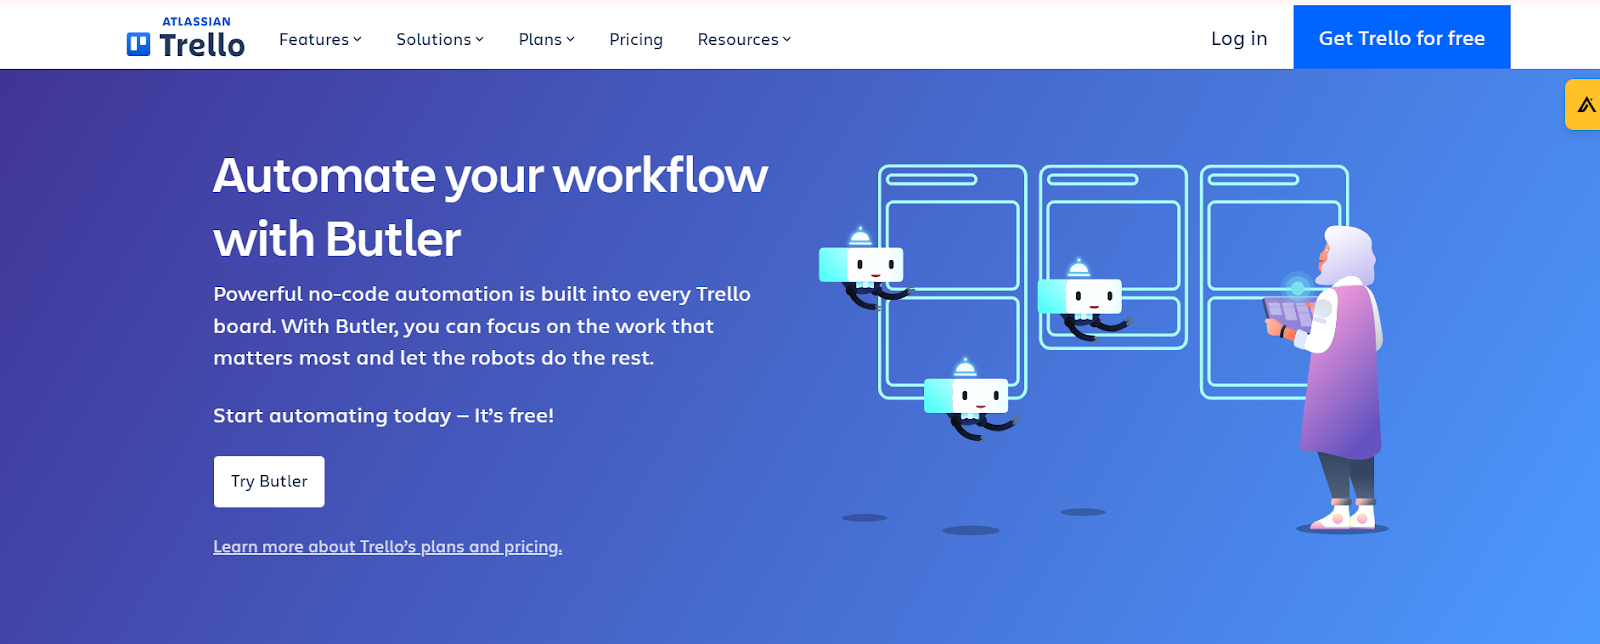Expand the Solutions dropdown chevron
1600x644 pixels.
[x=479, y=40]
